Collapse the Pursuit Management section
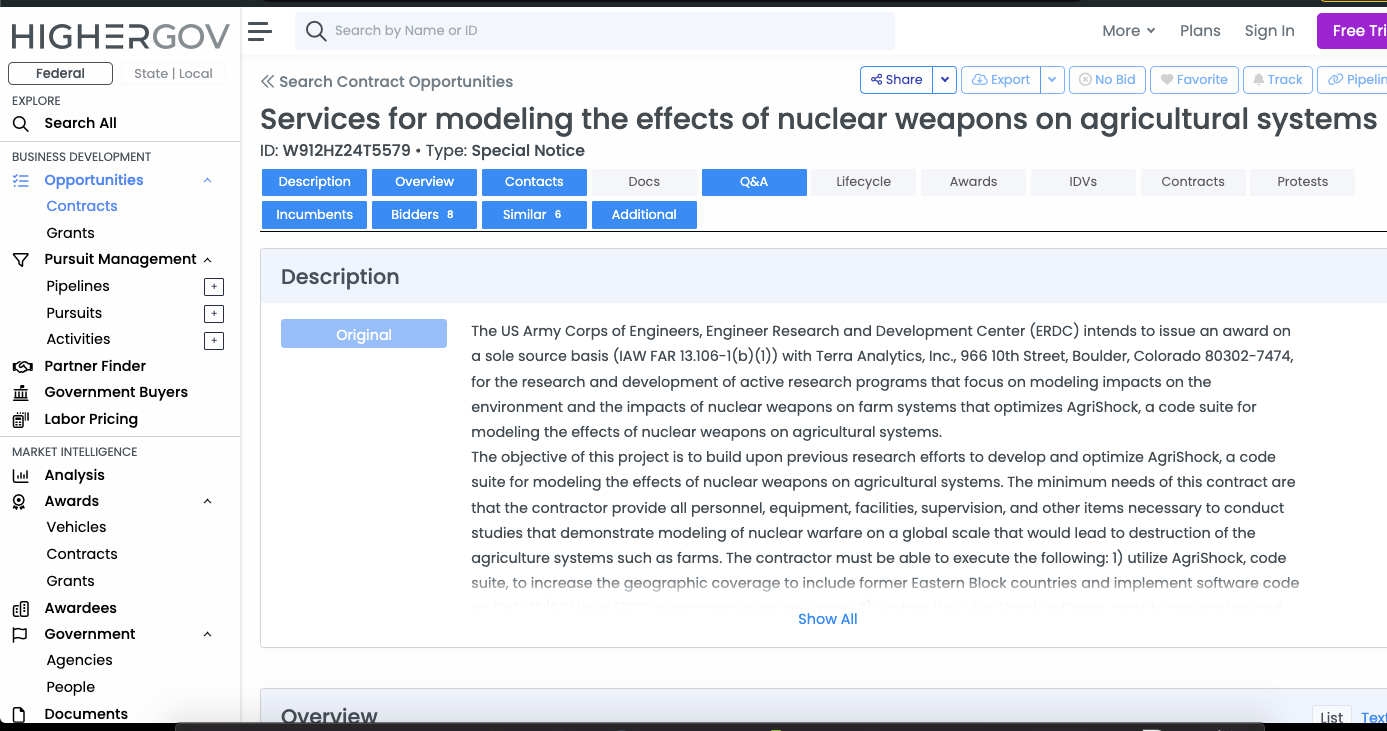1387x731 pixels. (x=208, y=260)
